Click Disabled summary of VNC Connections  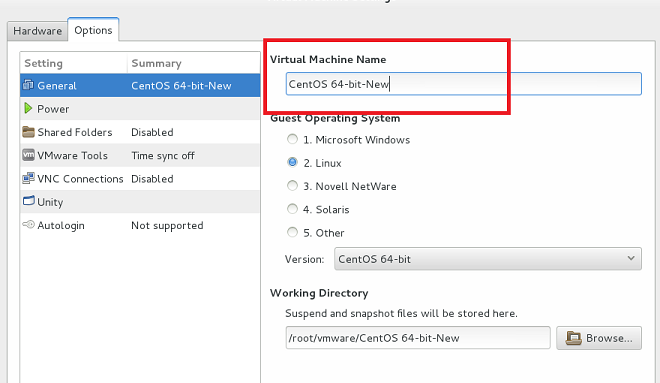tap(152, 179)
